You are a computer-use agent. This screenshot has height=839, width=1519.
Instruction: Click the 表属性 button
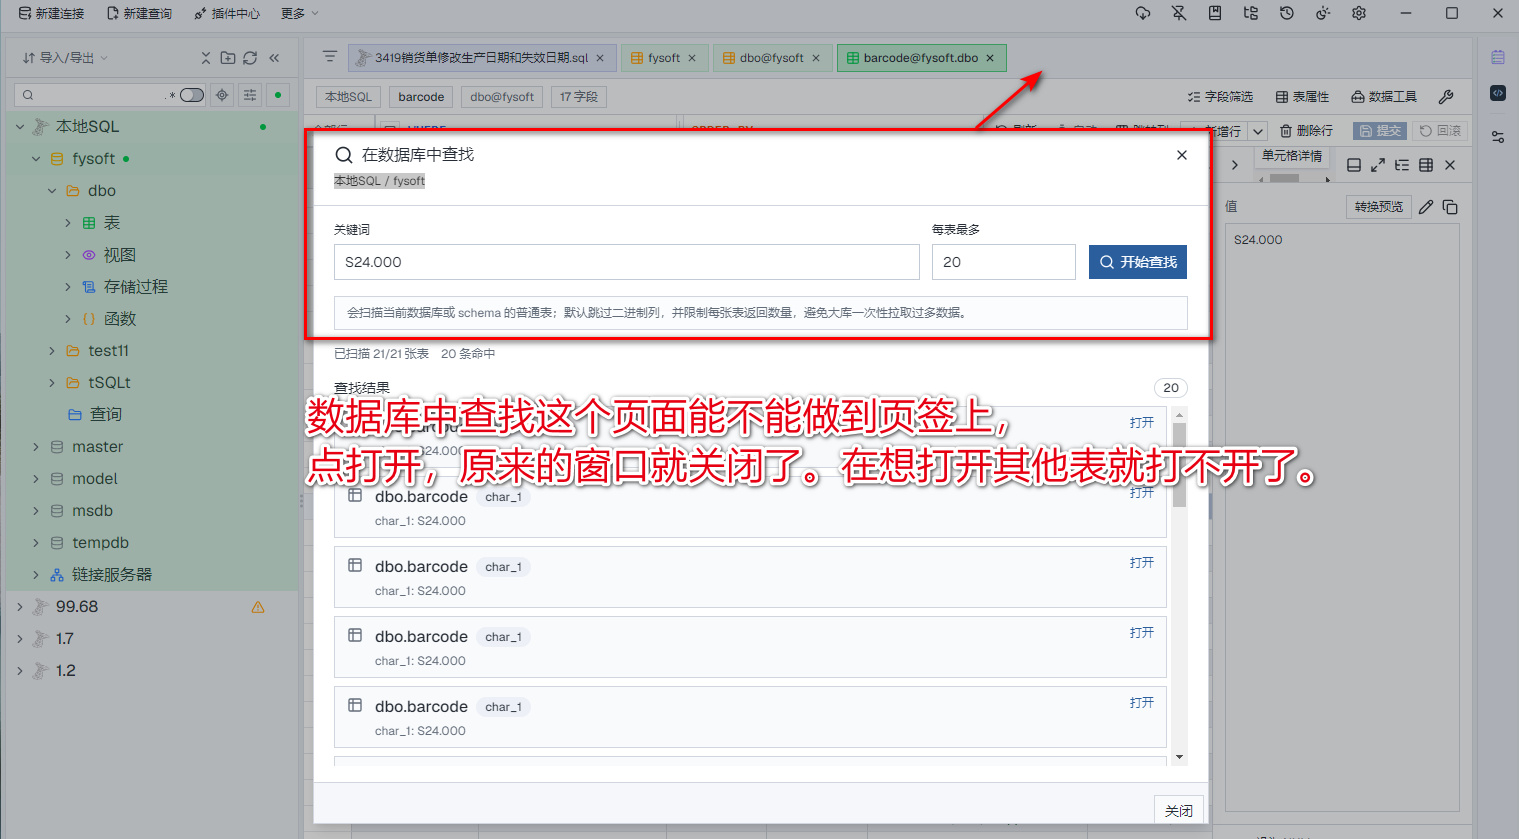(1303, 97)
